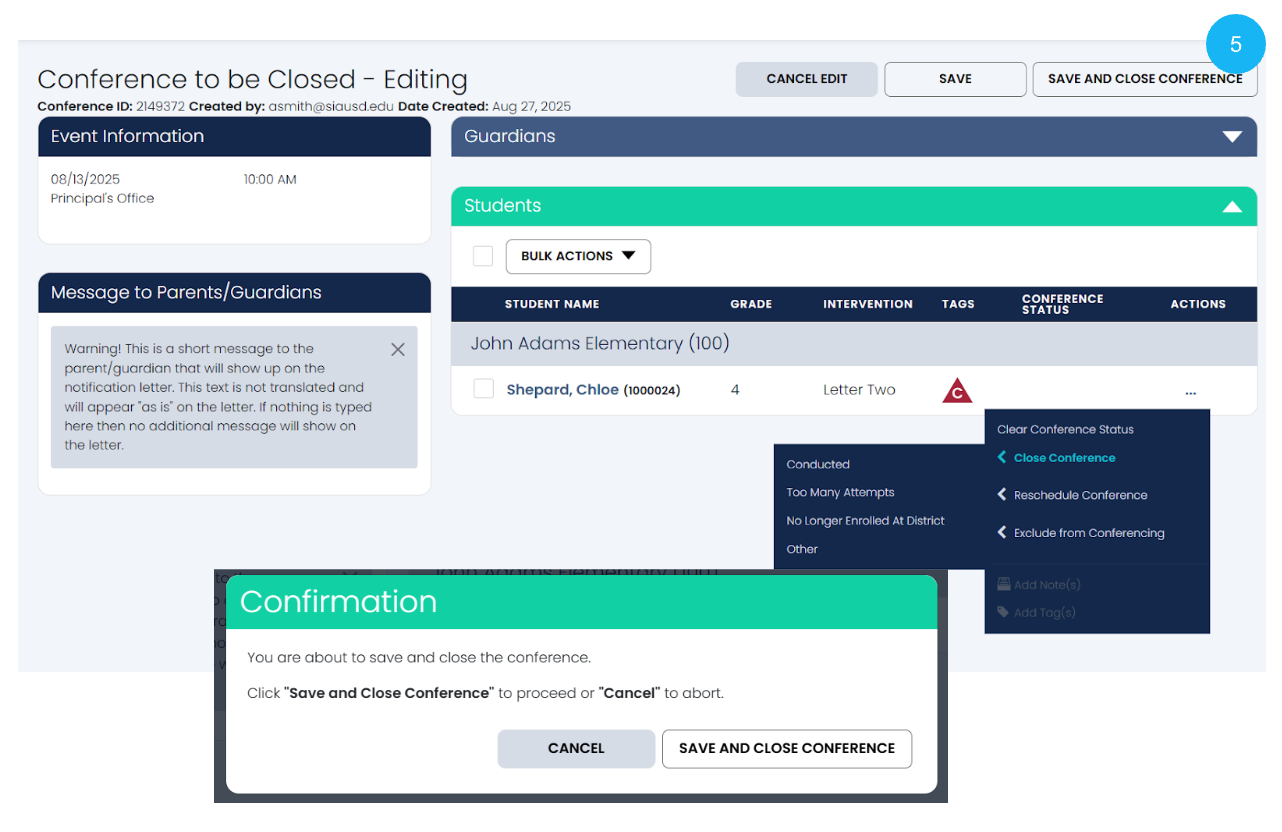Open the Bulk Actions dropdown
Screen dimensions: 1282x832
(578, 256)
